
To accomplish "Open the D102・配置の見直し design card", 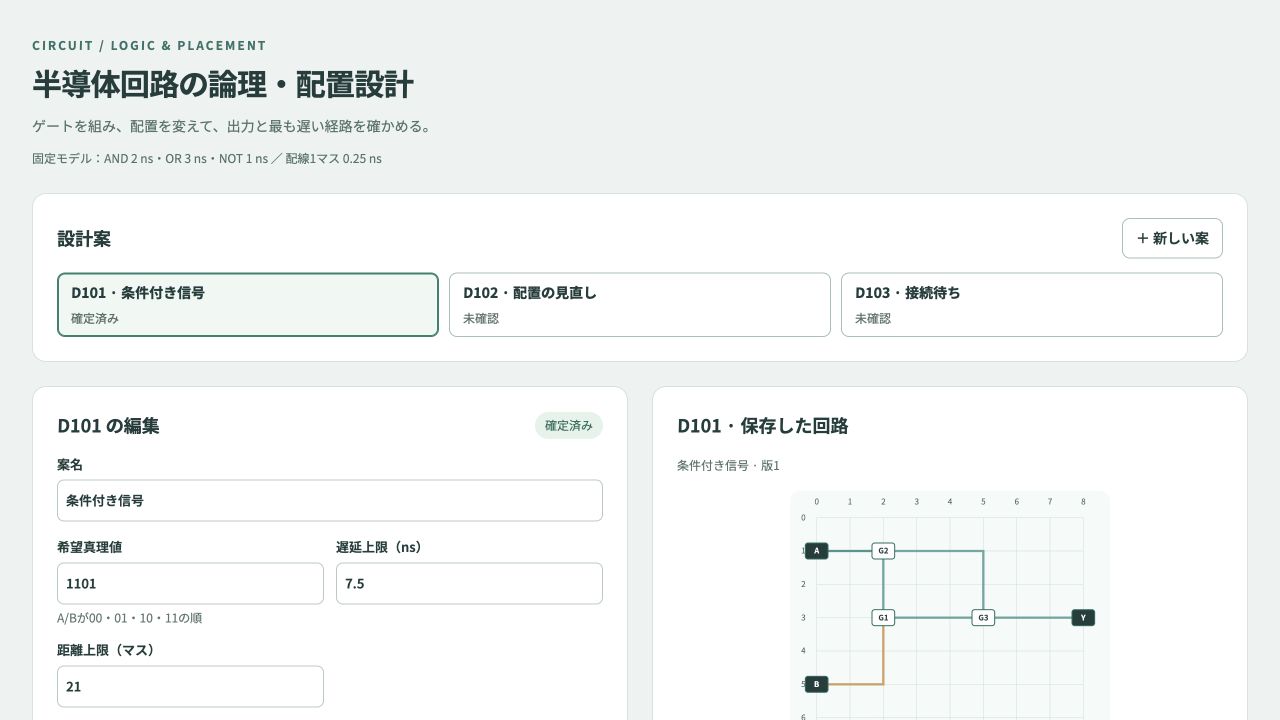I will point(640,305).
